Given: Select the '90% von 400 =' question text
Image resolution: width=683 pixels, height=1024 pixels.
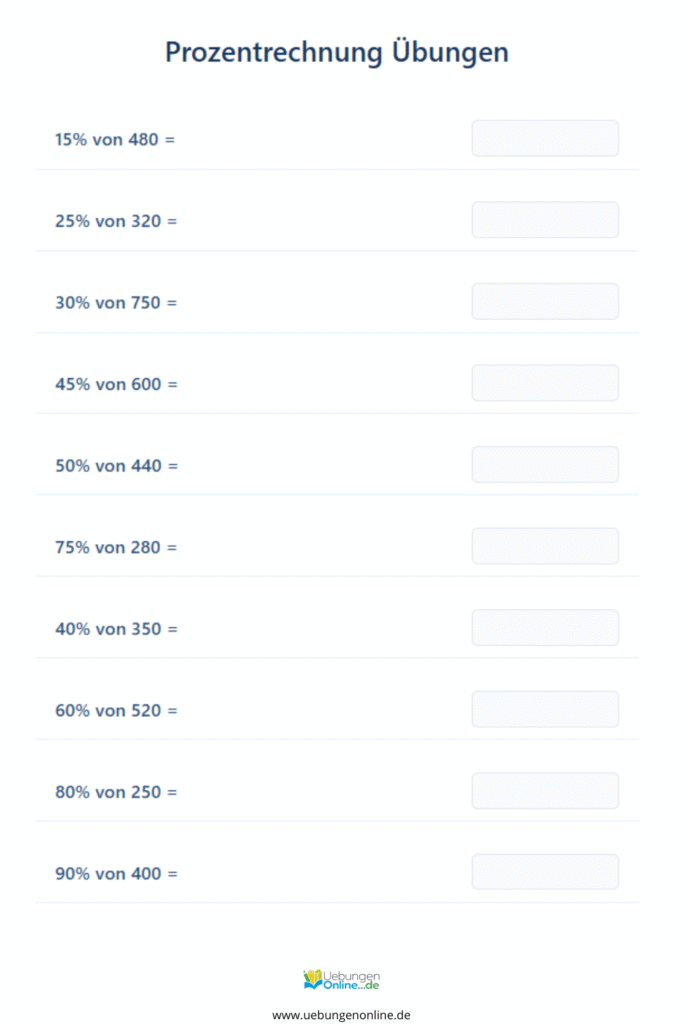Looking at the screenshot, I should pyautogui.click(x=116, y=874).
